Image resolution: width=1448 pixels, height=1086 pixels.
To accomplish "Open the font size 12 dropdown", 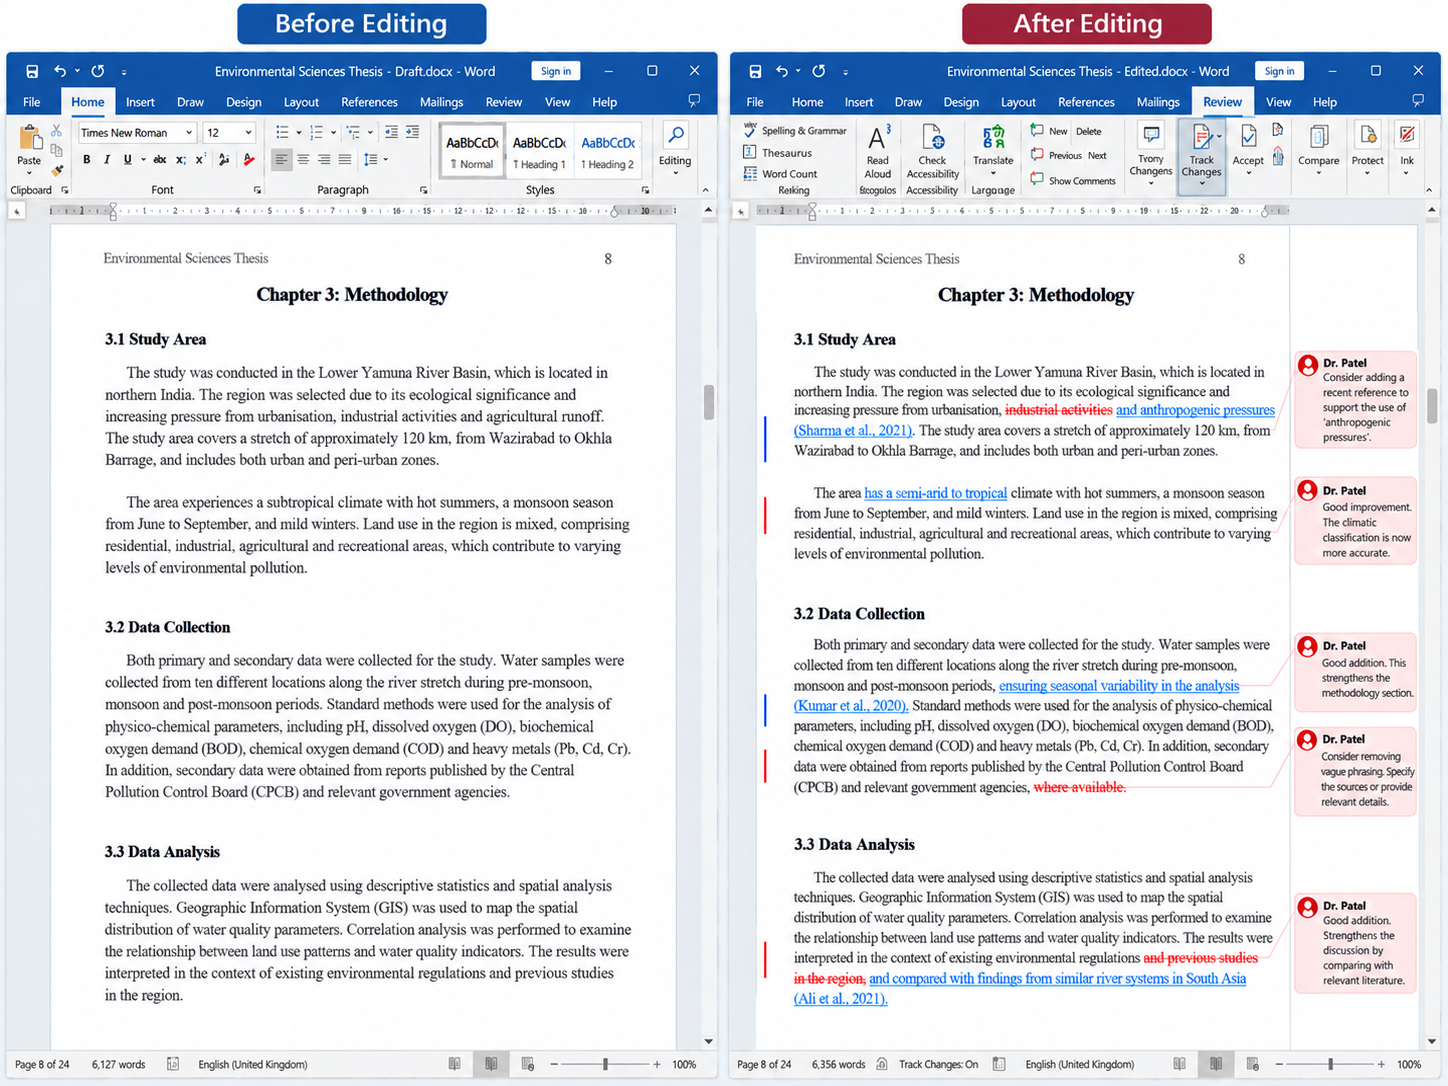I will 248,132.
